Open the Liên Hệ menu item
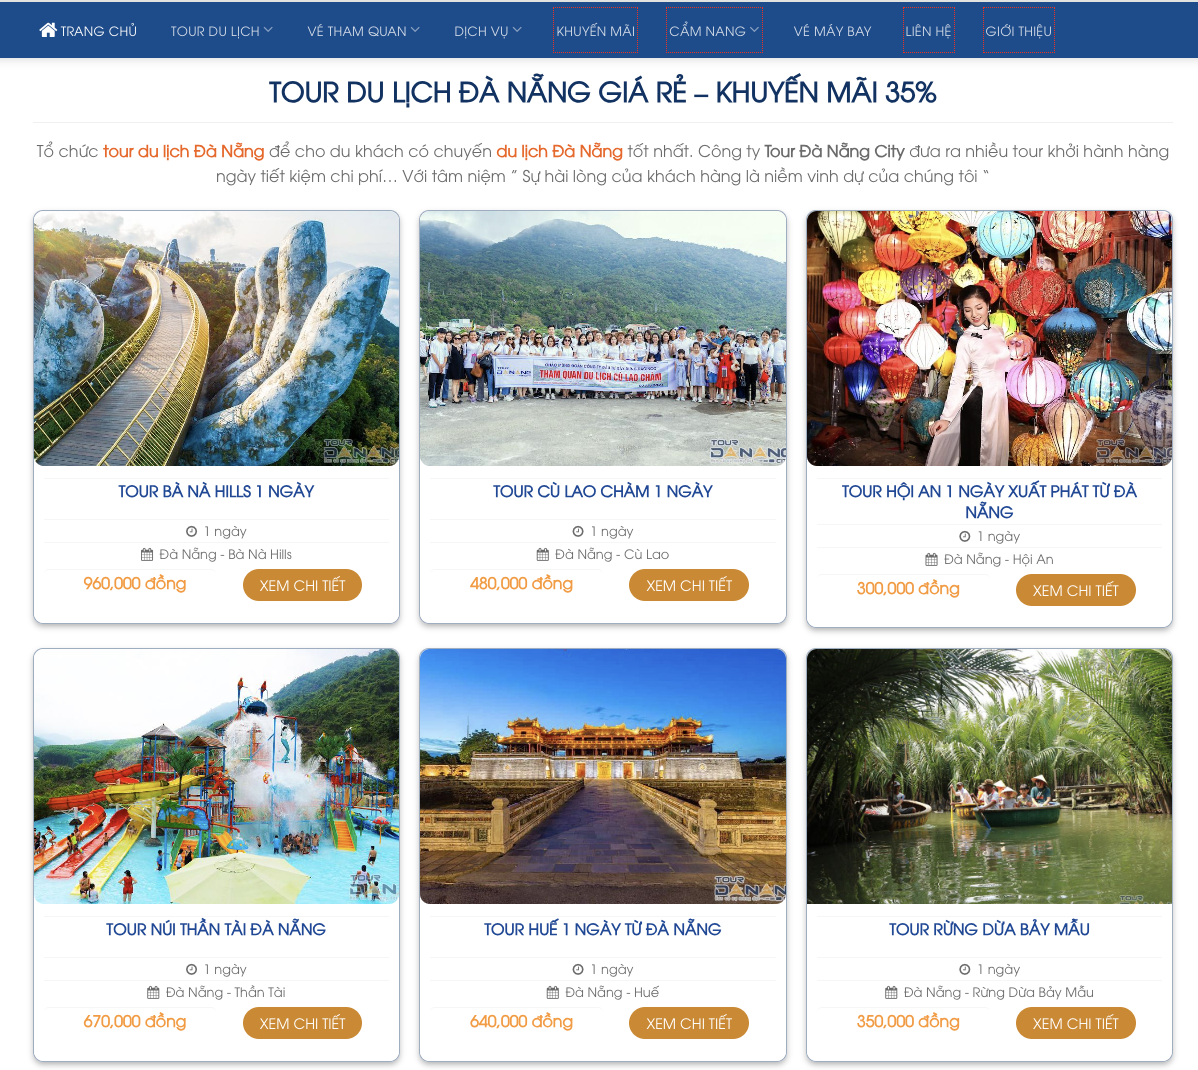 click(x=928, y=31)
